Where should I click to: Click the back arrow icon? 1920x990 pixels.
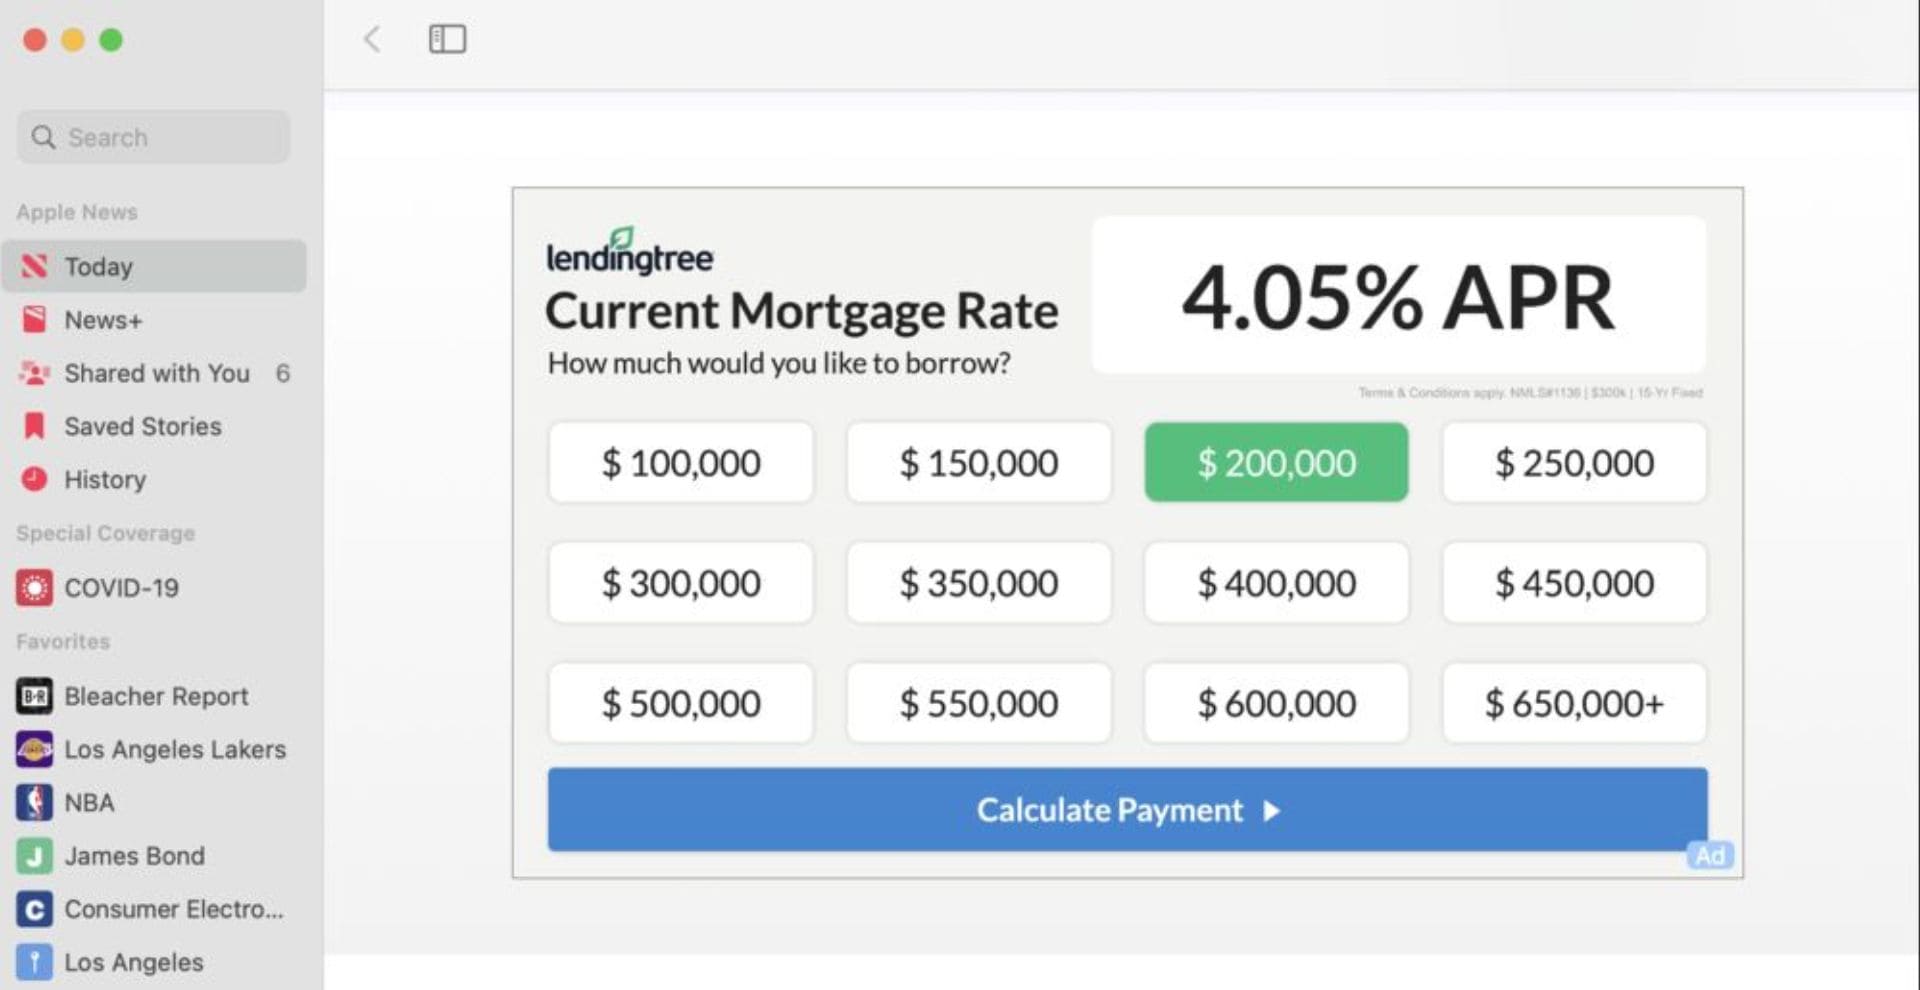(x=372, y=40)
